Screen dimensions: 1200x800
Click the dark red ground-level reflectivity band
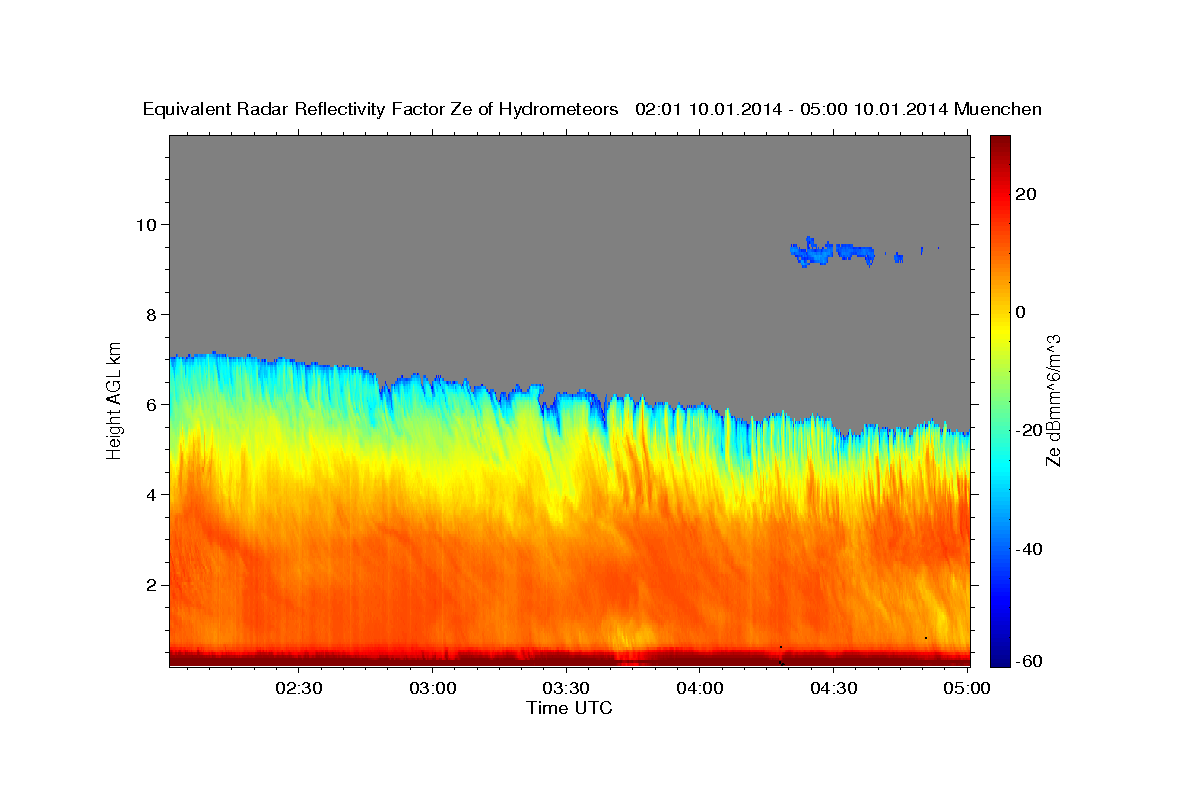click(569, 657)
